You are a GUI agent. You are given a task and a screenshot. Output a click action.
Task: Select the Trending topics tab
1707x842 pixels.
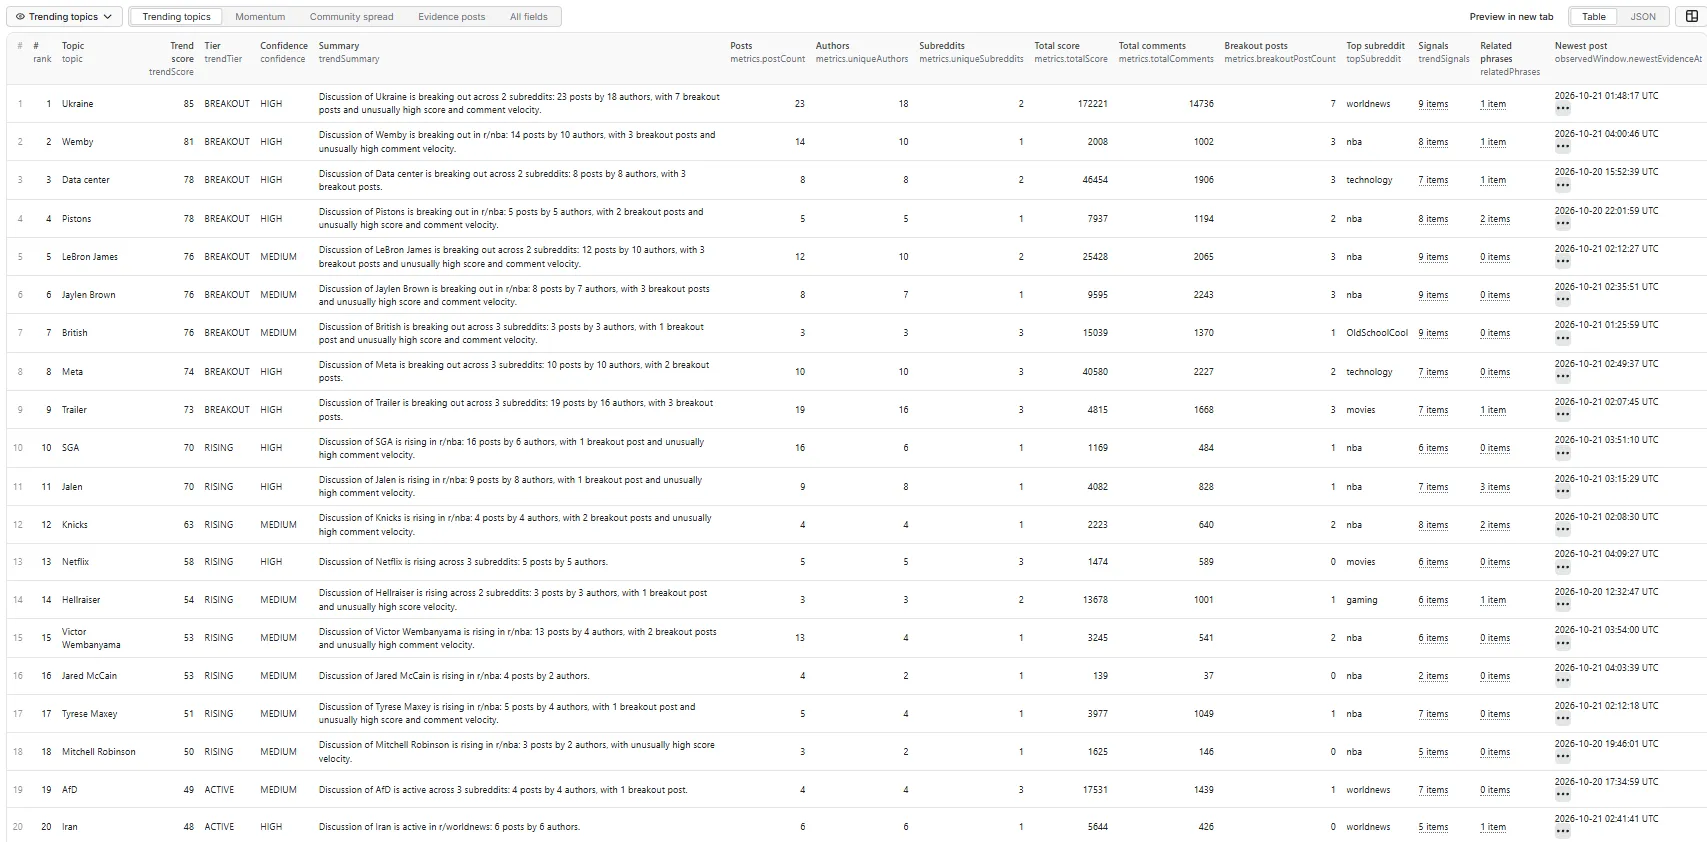(176, 17)
